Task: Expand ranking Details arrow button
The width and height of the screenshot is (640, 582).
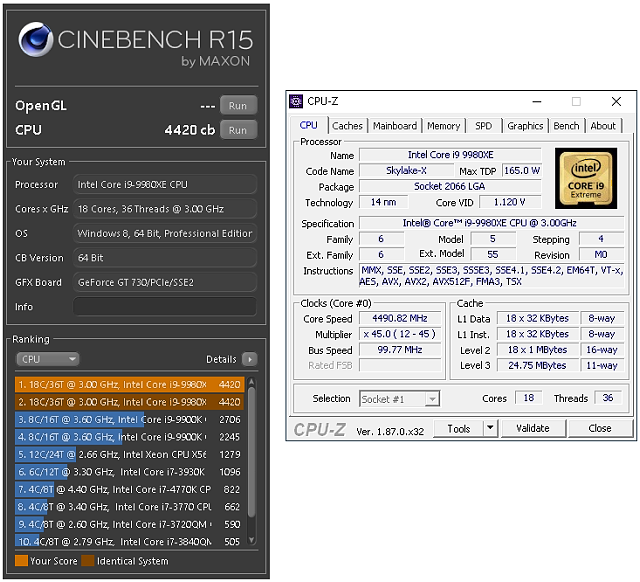Action: point(249,359)
